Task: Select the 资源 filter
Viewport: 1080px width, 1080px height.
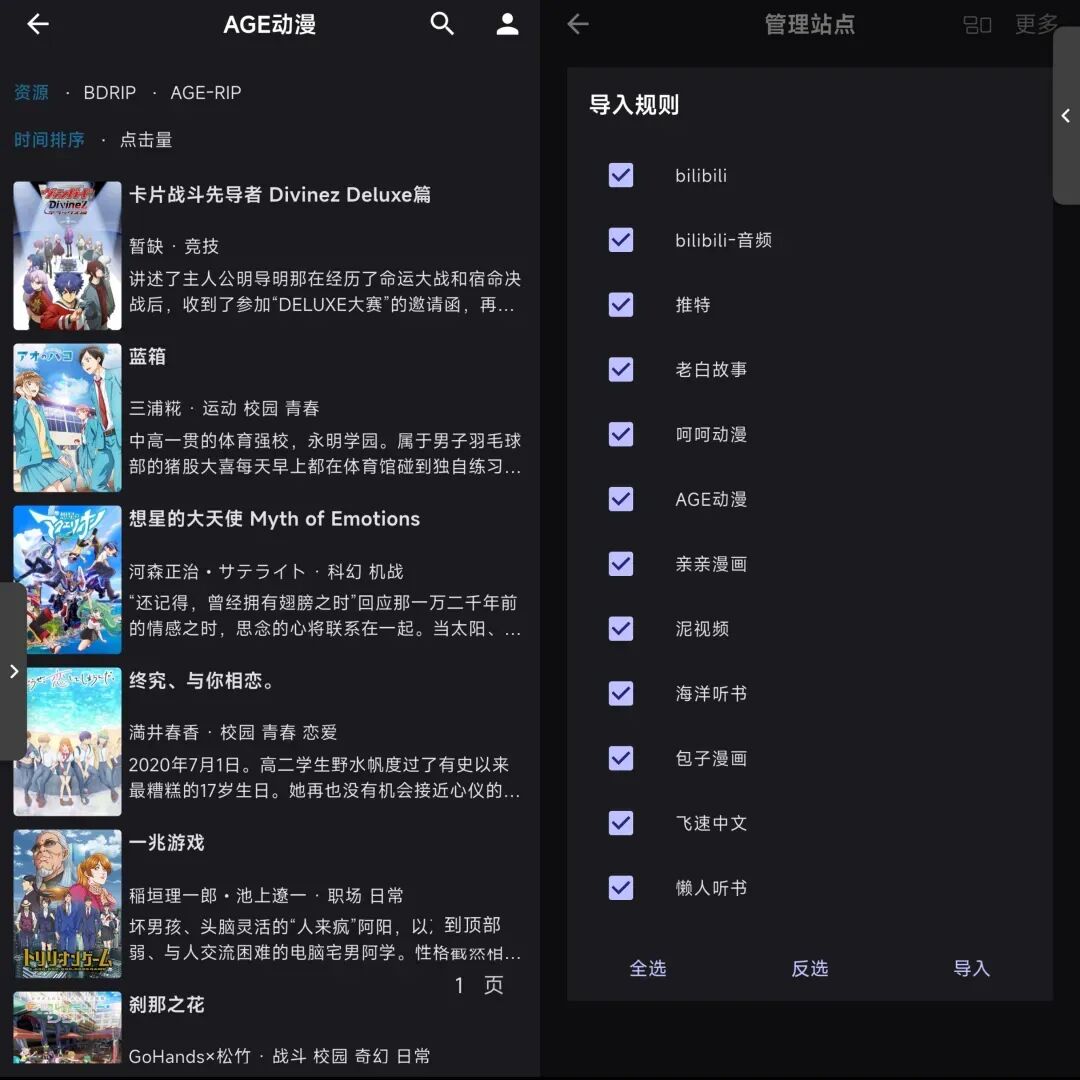Action: (32, 92)
